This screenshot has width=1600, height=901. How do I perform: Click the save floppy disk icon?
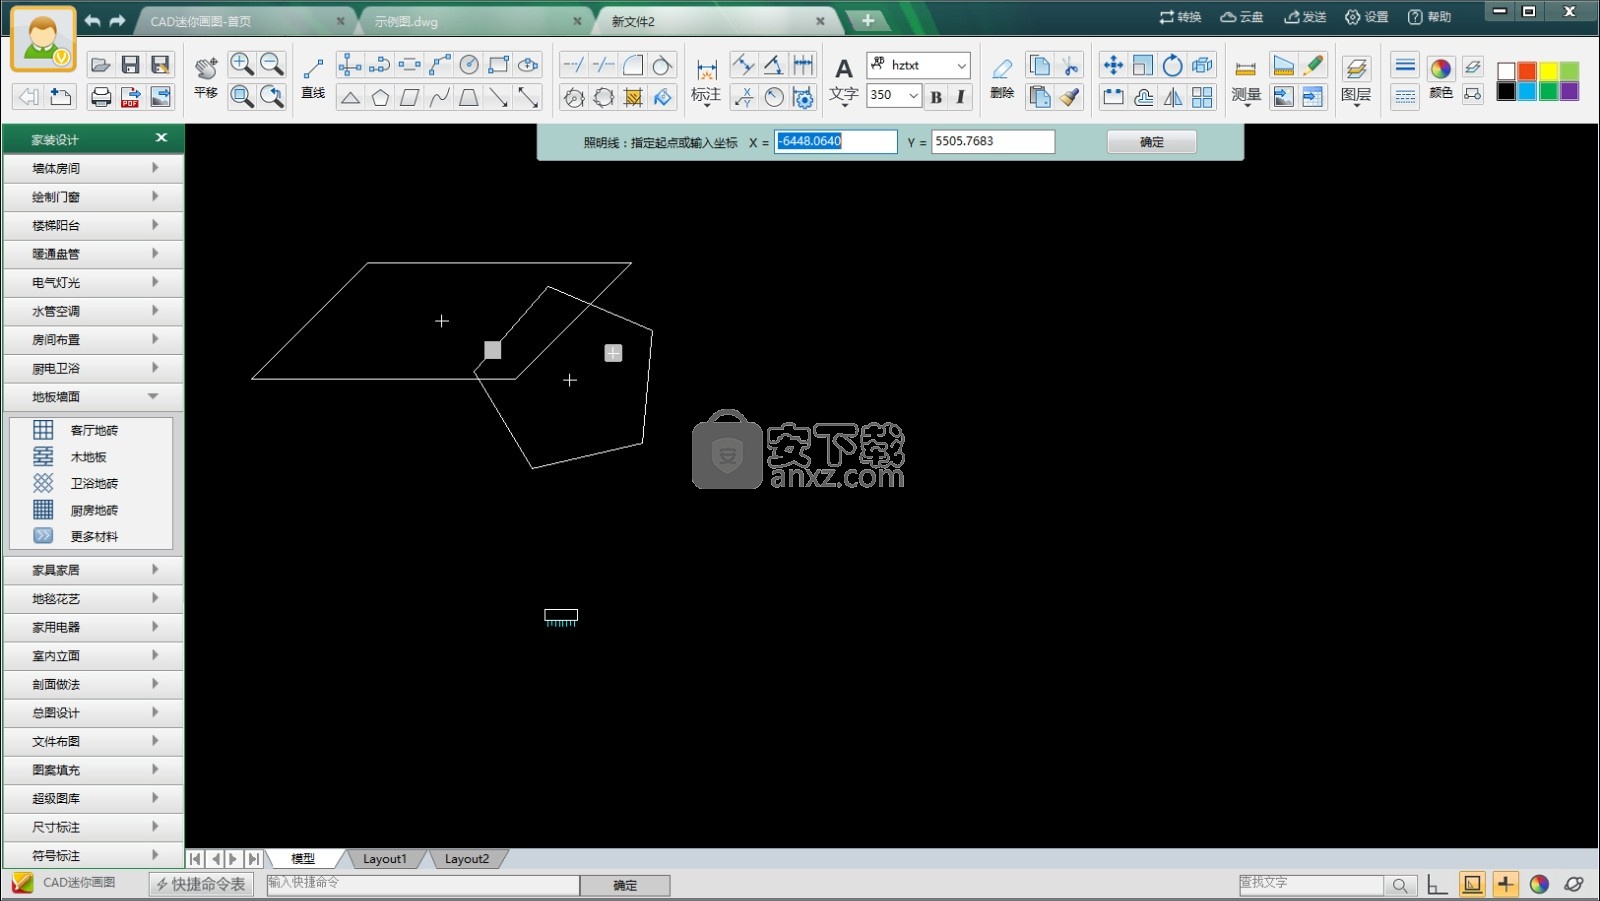[130, 65]
